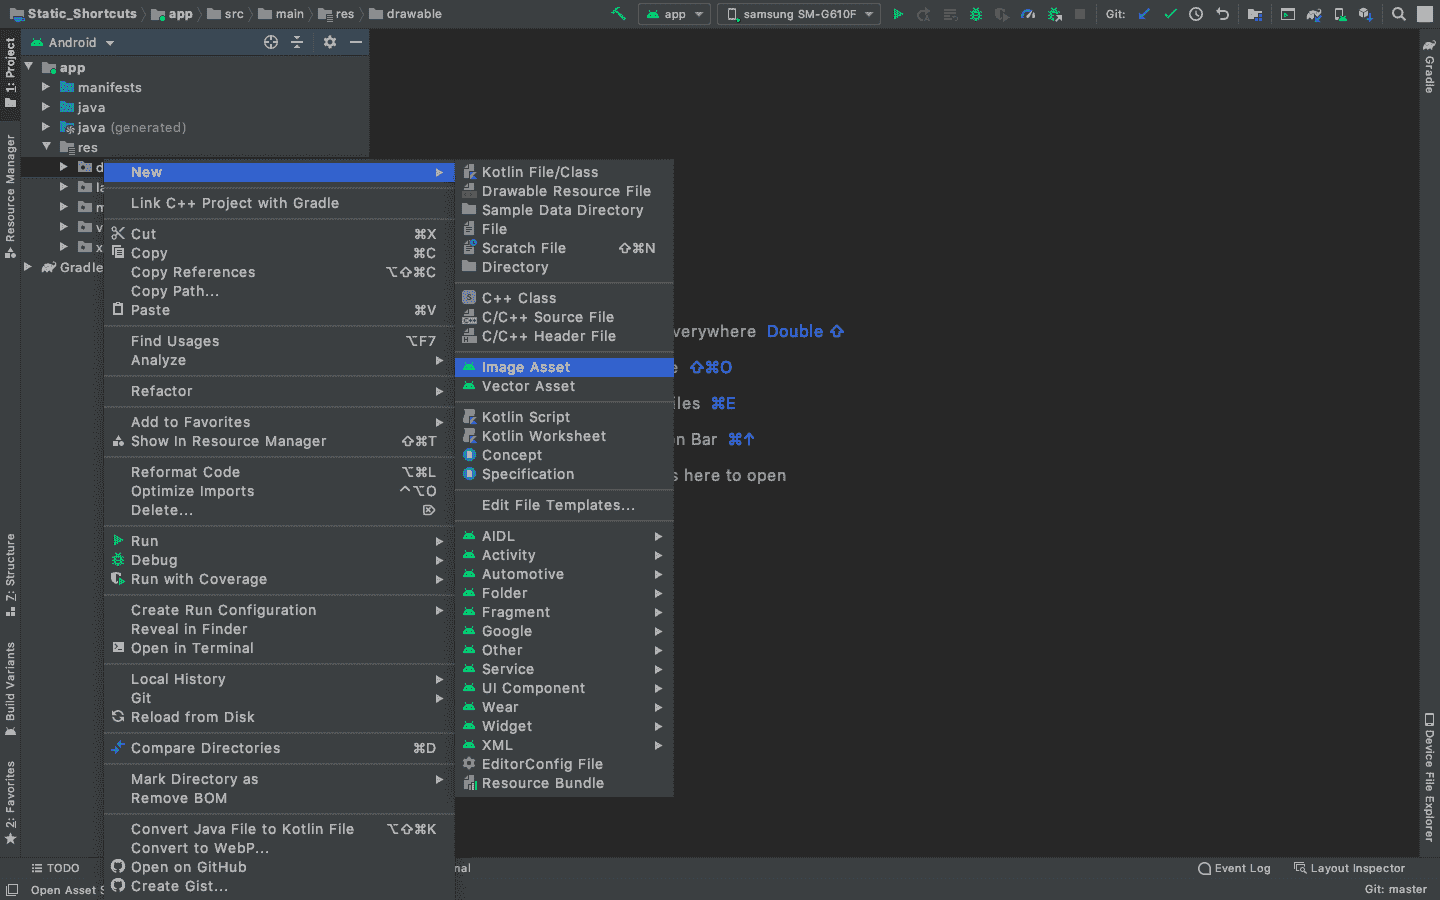The image size is (1440, 900).
Task: Choose Vector Asset in the submenu
Action: coord(528,386)
